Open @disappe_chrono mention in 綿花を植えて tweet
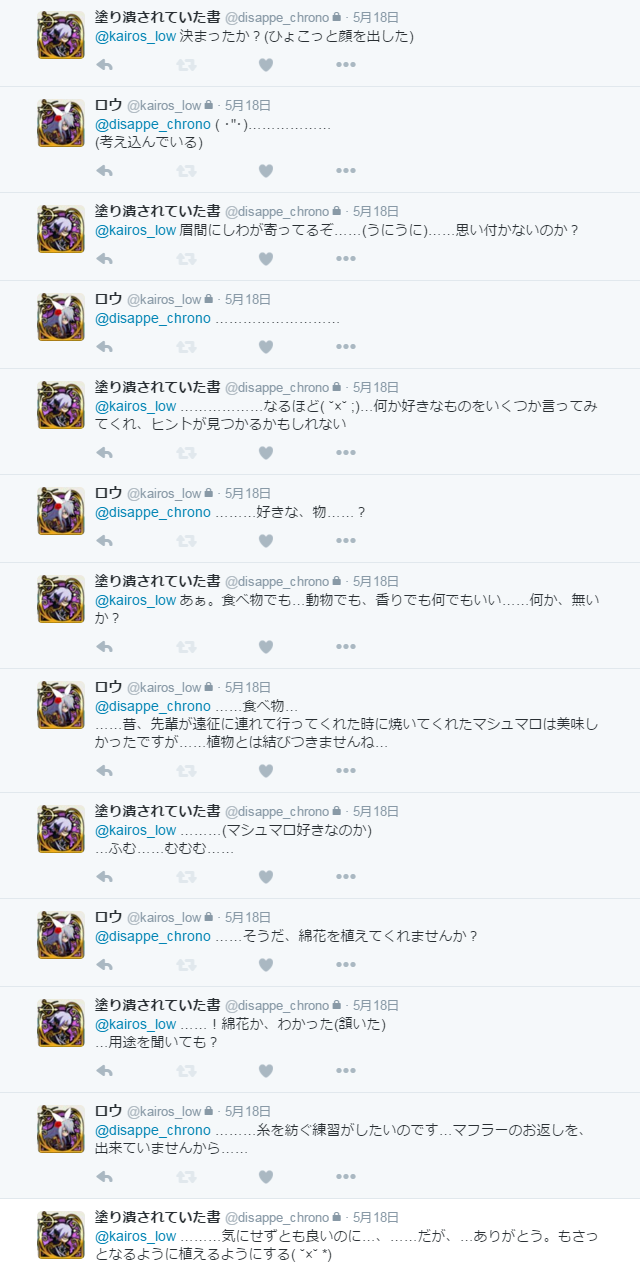Viewport: 640px width, 1274px height. pyautogui.click(x=153, y=936)
